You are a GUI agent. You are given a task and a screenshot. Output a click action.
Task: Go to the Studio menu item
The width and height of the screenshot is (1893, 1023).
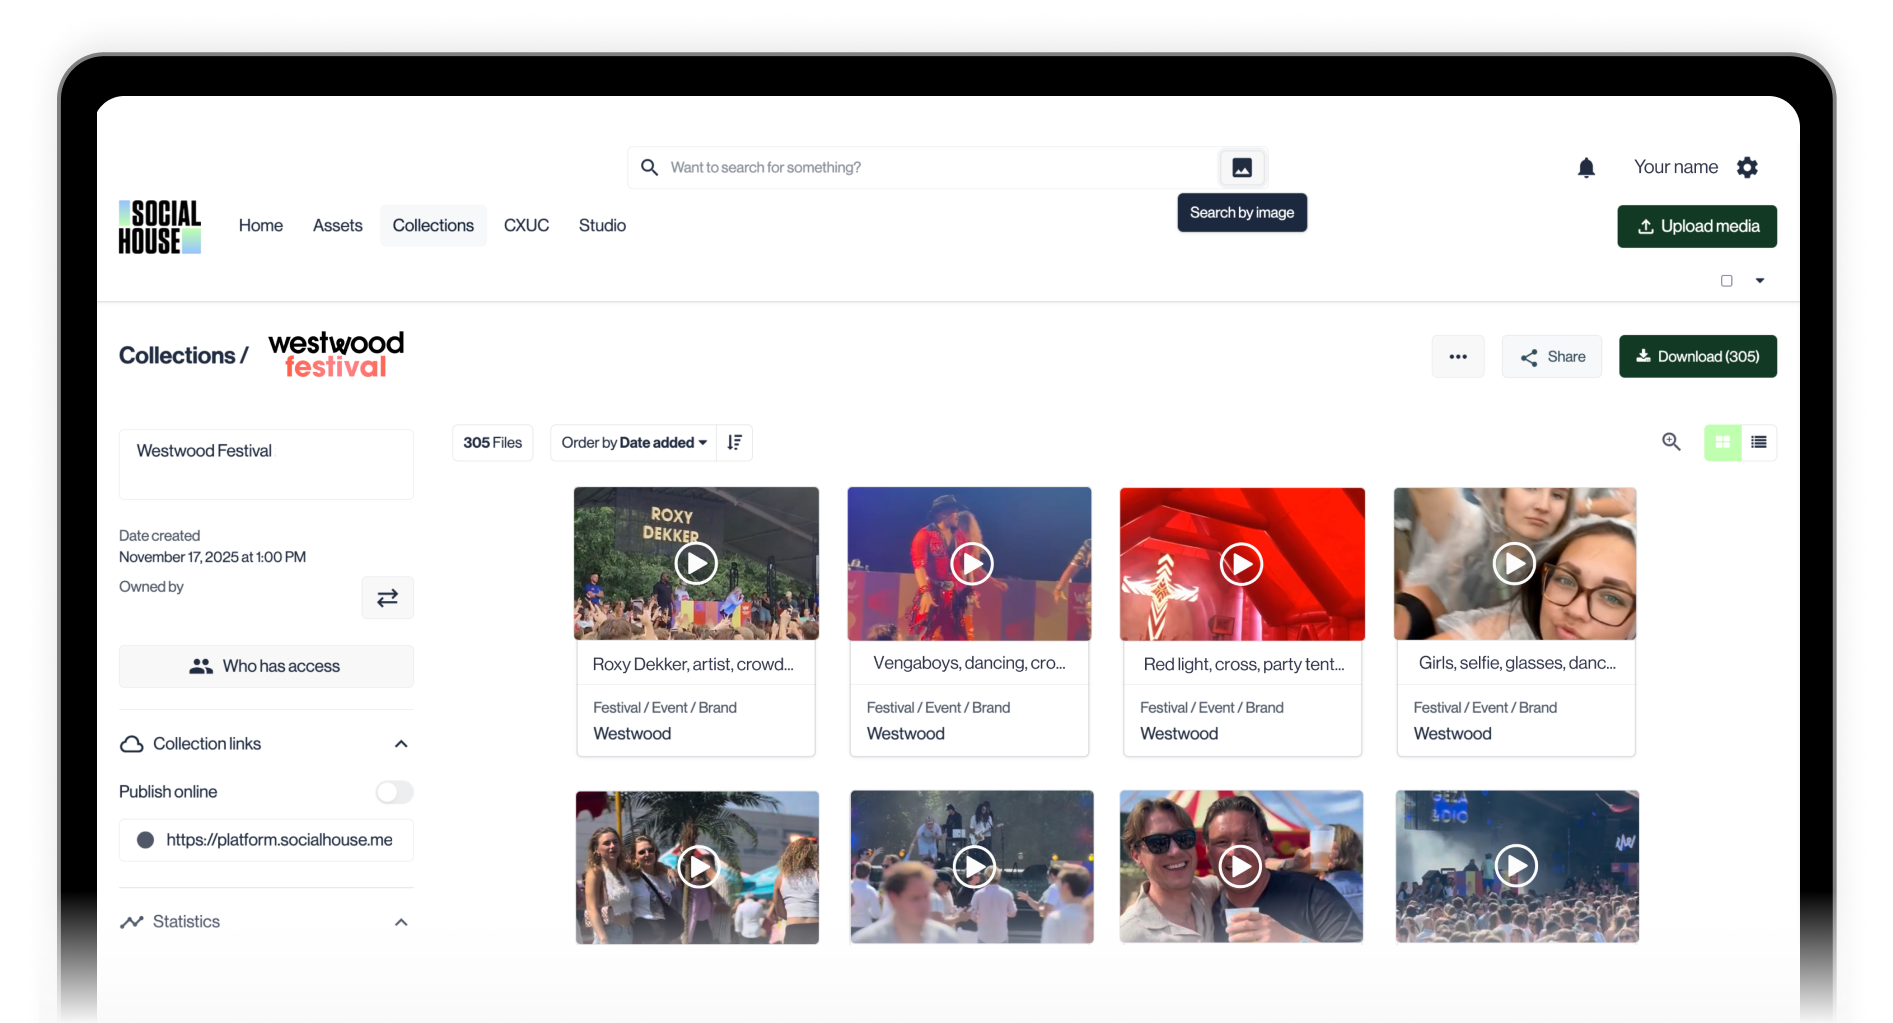coord(602,226)
